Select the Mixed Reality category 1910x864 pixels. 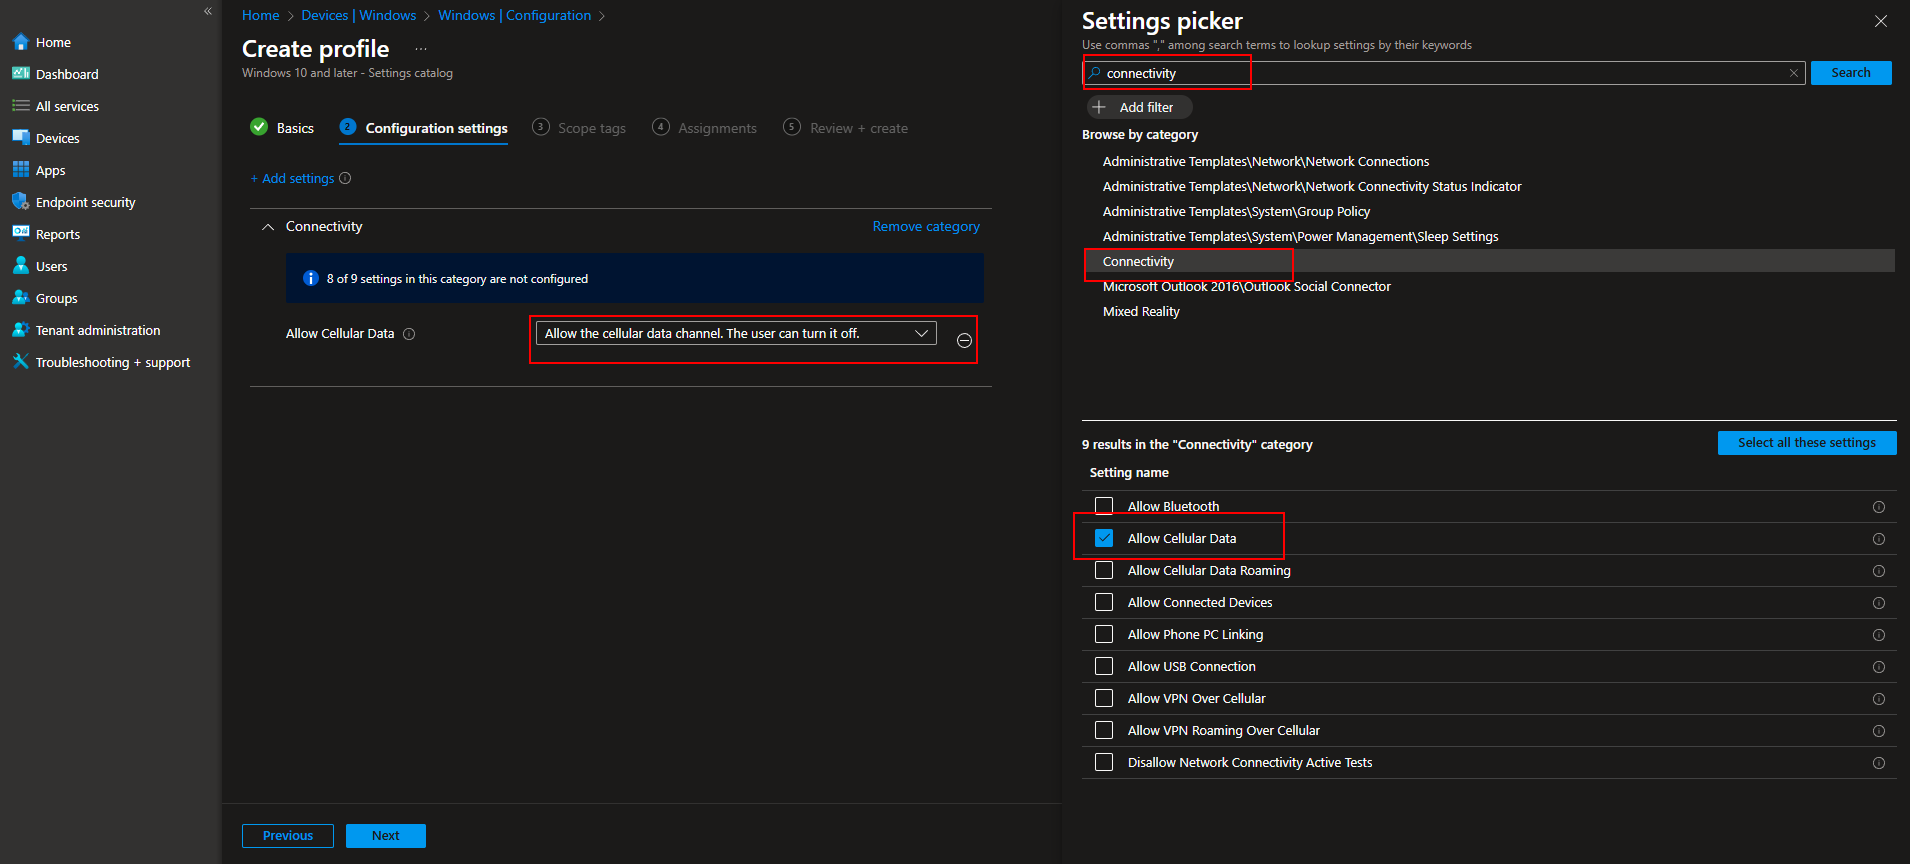pyautogui.click(x=1141, y=311)
